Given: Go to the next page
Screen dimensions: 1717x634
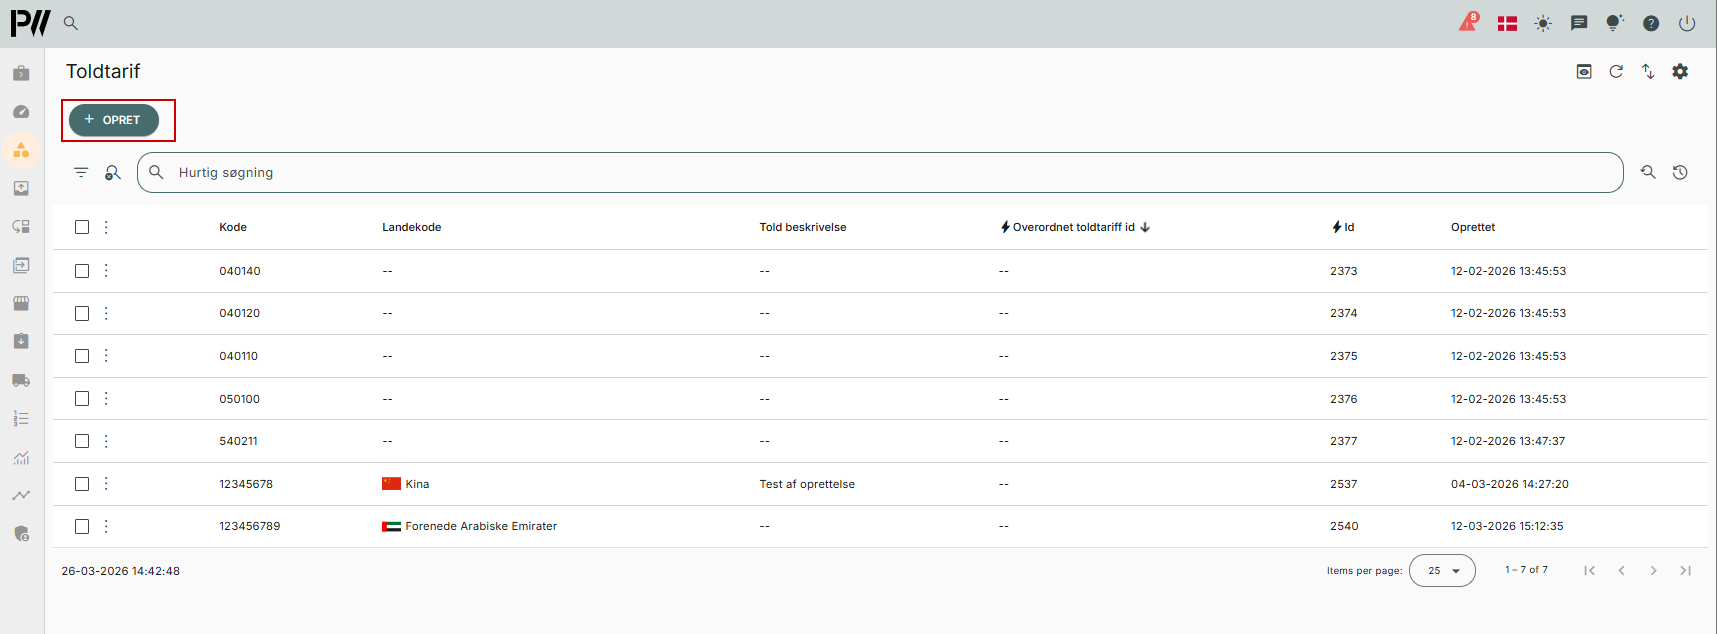Looking at the screenshot, I should (1653, 570).
